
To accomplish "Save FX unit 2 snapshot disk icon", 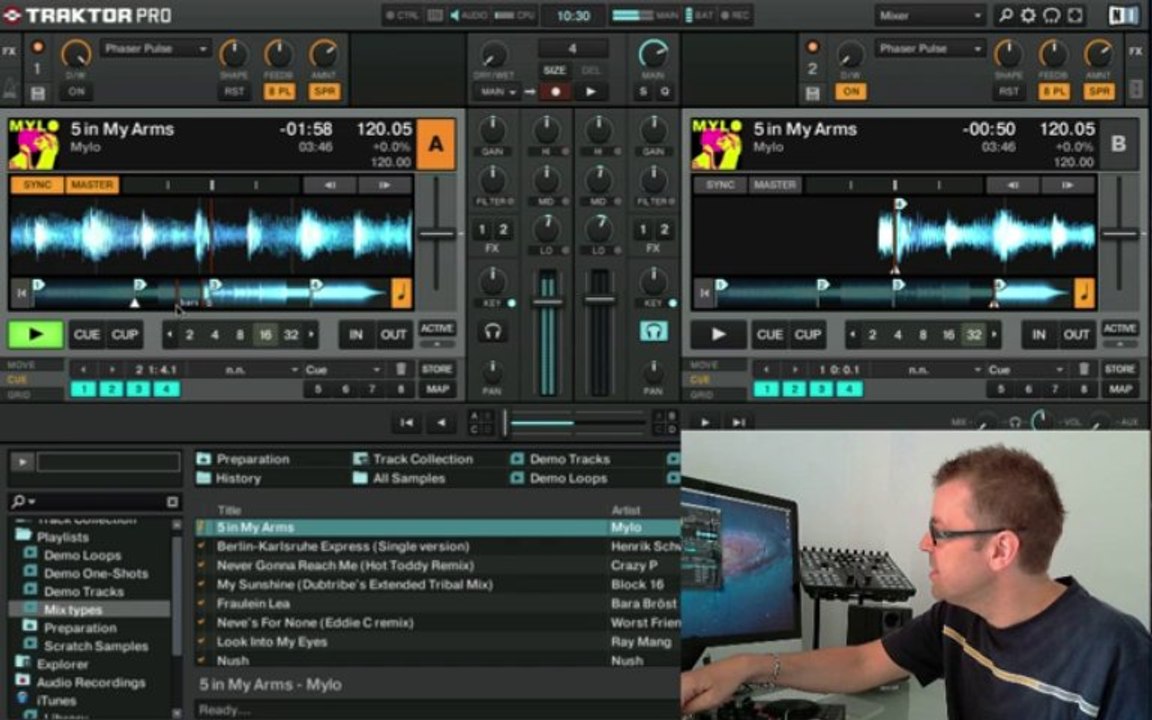I will pyautogui.click(x=813, y=93).
